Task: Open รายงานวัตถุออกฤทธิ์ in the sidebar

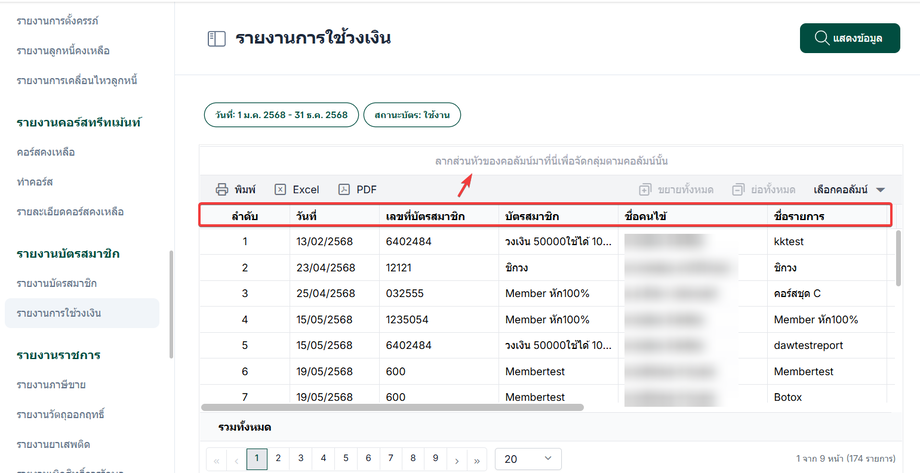Action: (60, 414)
